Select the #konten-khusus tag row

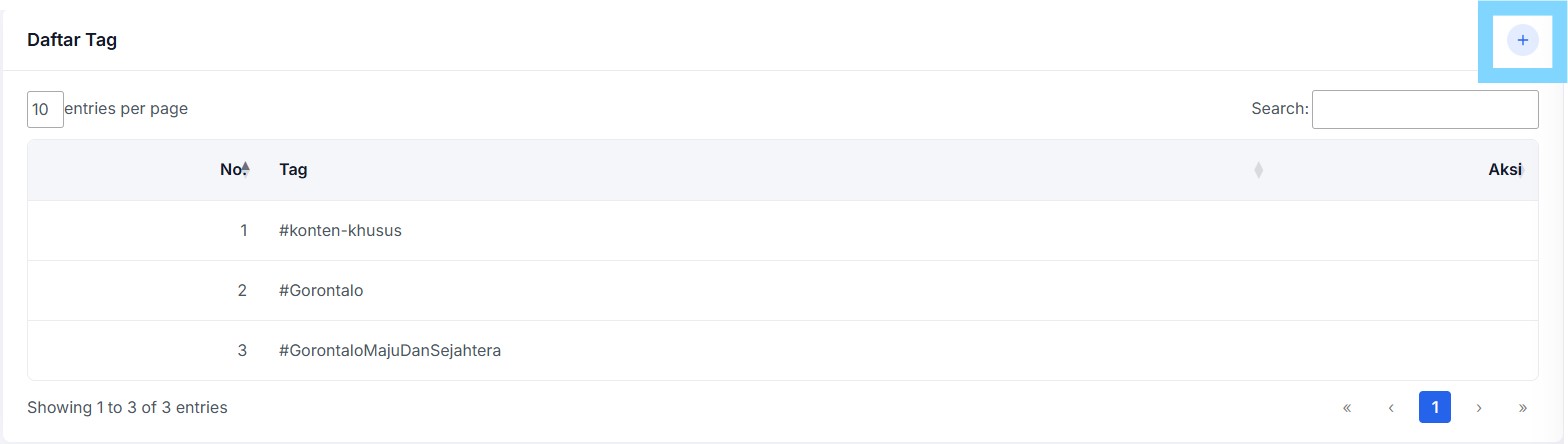(783, 230)
